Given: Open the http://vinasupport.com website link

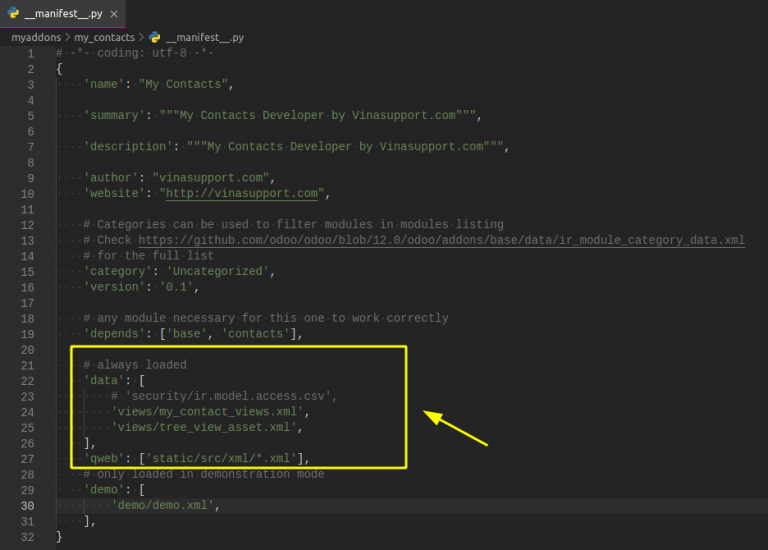Looking at the screenshot, I should point(242,193).
